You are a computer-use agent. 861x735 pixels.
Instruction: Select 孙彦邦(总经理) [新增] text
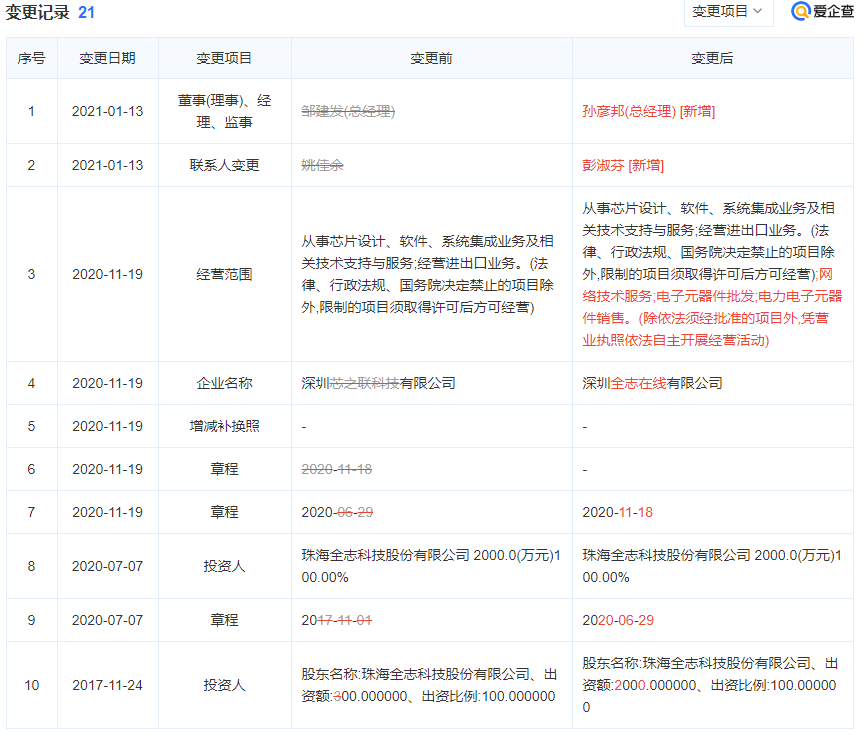coord(648,111)
